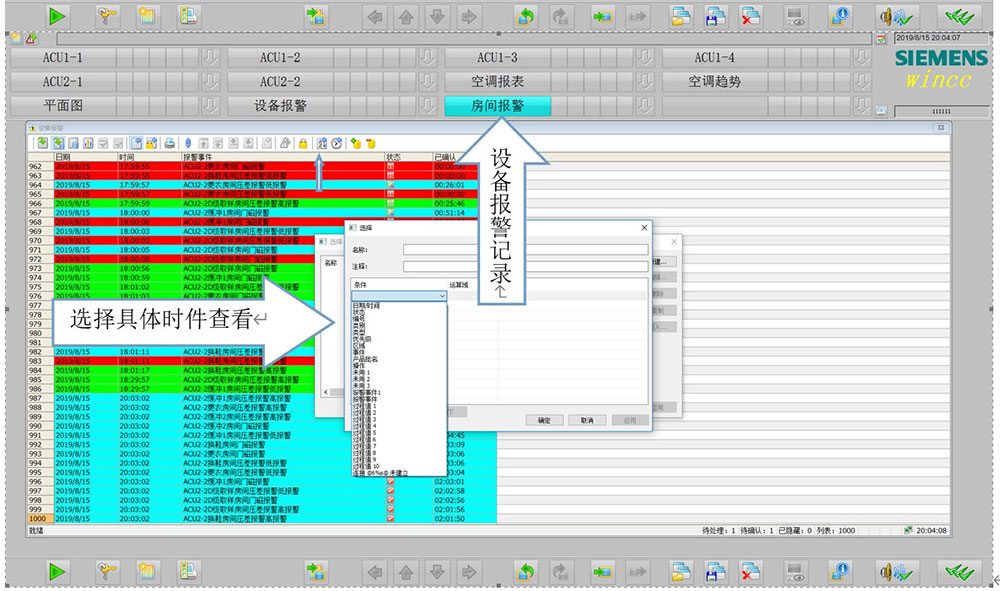Click the red X delete icon in top toolbar
This screenshot has width=1000, height=591.
tap(750, 16)
